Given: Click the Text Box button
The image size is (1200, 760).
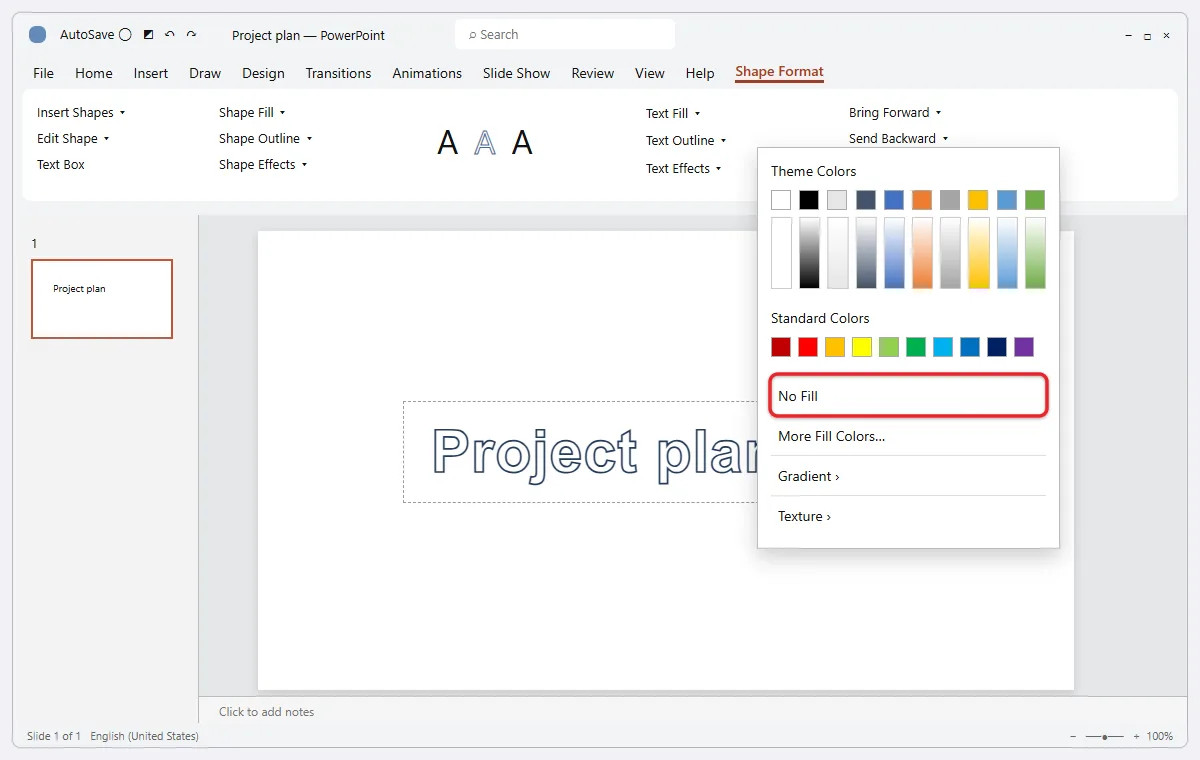Looking at the screenshot, I should coord(61,164).
